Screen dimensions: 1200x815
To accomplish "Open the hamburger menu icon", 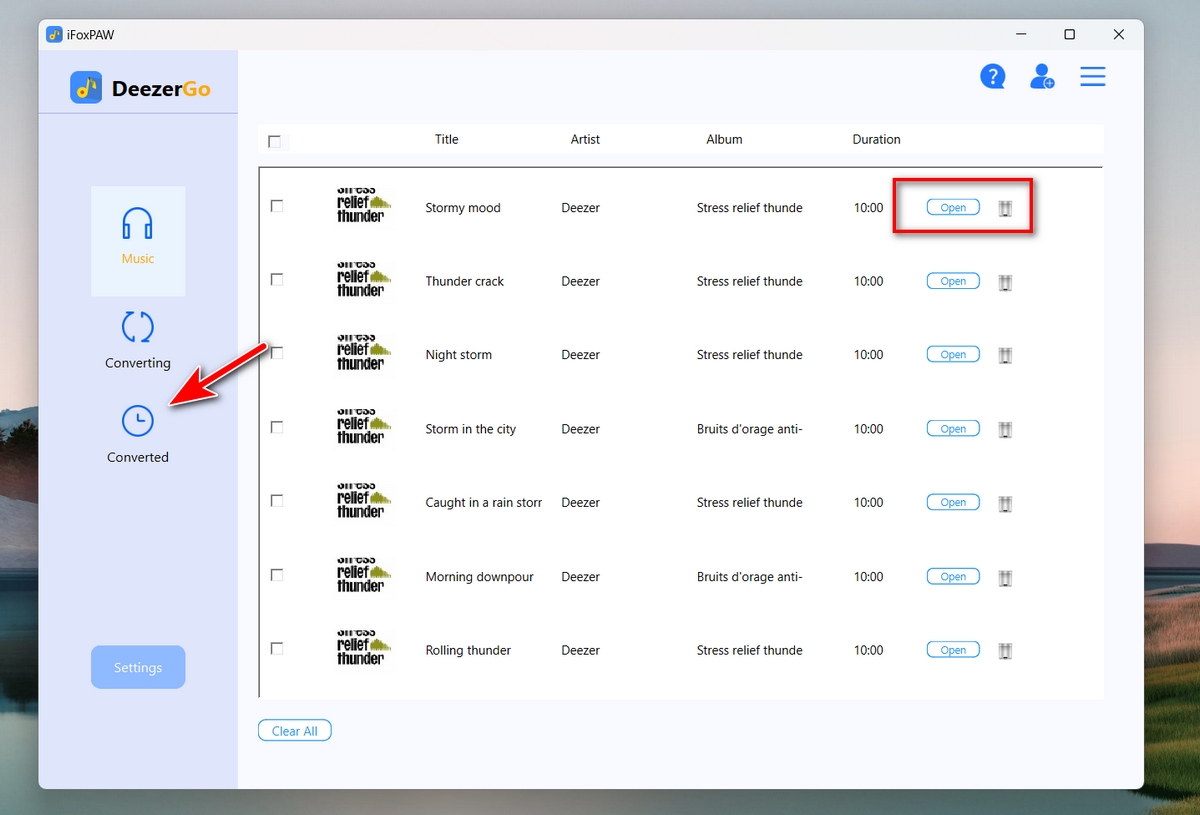I will coord(1092,76).
